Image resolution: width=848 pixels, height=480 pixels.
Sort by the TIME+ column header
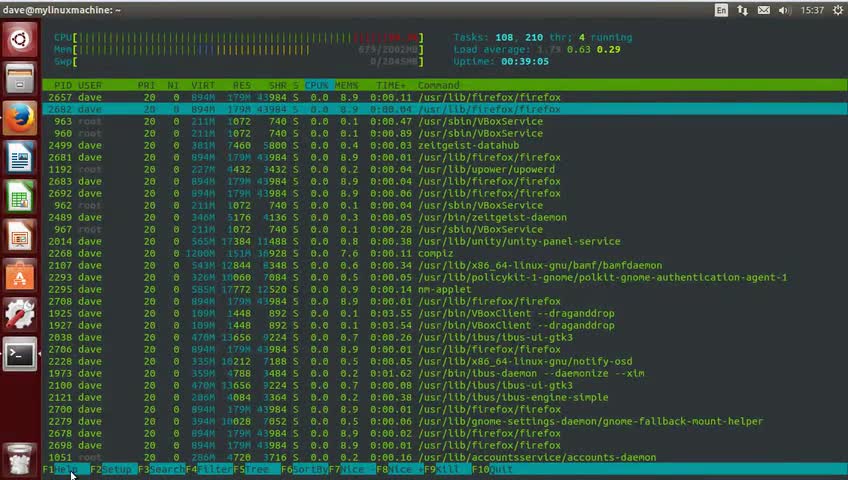point(391,85)
